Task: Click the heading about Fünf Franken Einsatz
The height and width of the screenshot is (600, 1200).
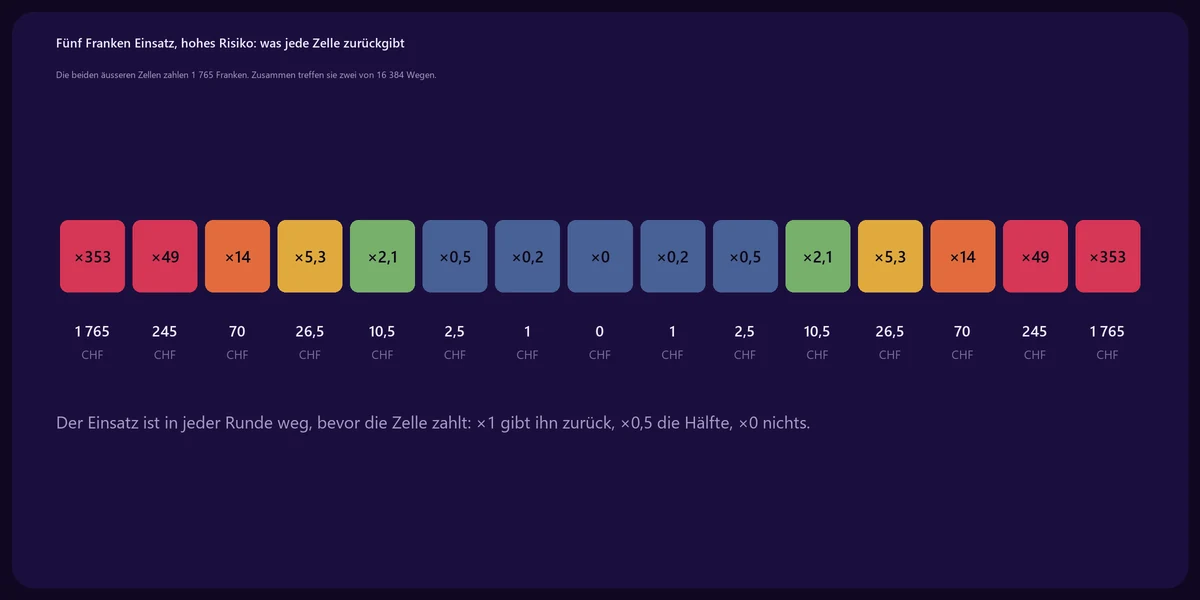Action: click(231, 44)
